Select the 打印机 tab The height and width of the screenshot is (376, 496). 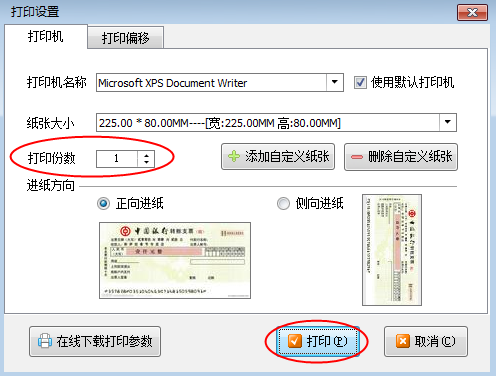tap(46, 36)
